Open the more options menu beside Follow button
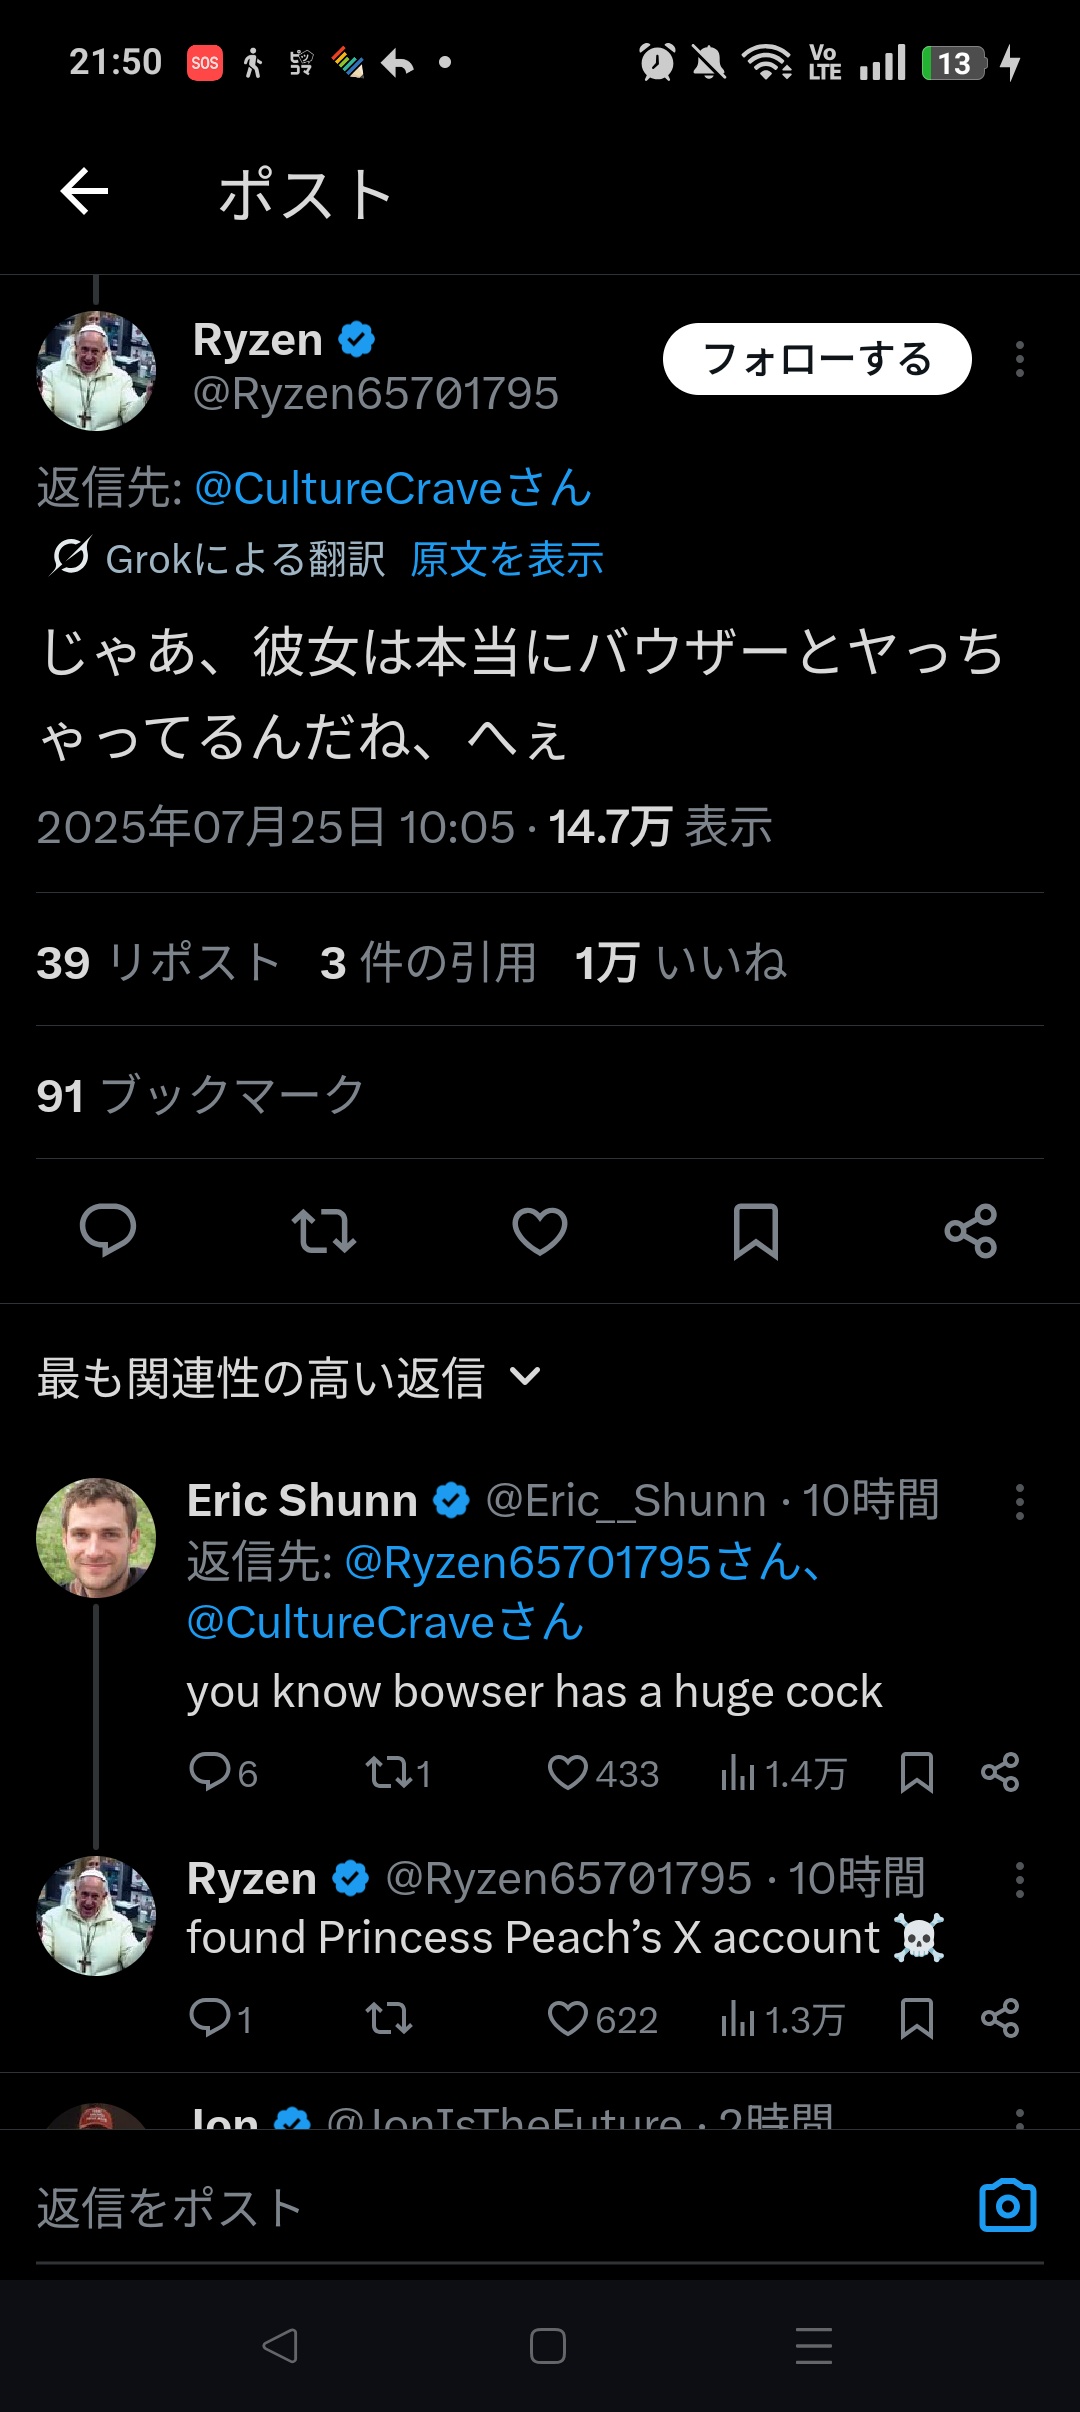This screenshot has height=2412, width=1080. 1019,359
